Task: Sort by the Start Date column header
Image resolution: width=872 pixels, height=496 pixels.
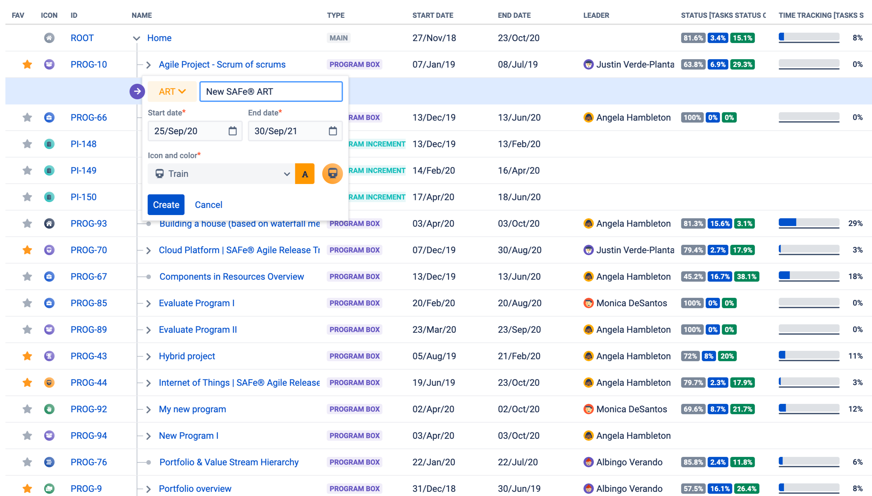Action: [x=432, y=16]
